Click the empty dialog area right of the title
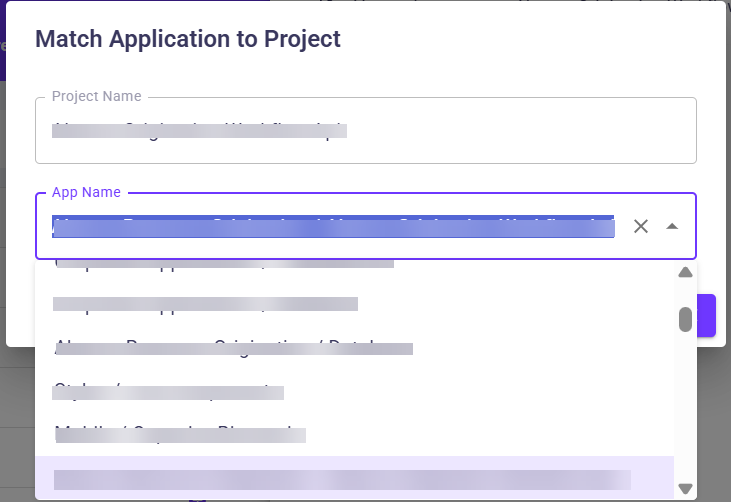731x502 pixels. coord(530,39)
